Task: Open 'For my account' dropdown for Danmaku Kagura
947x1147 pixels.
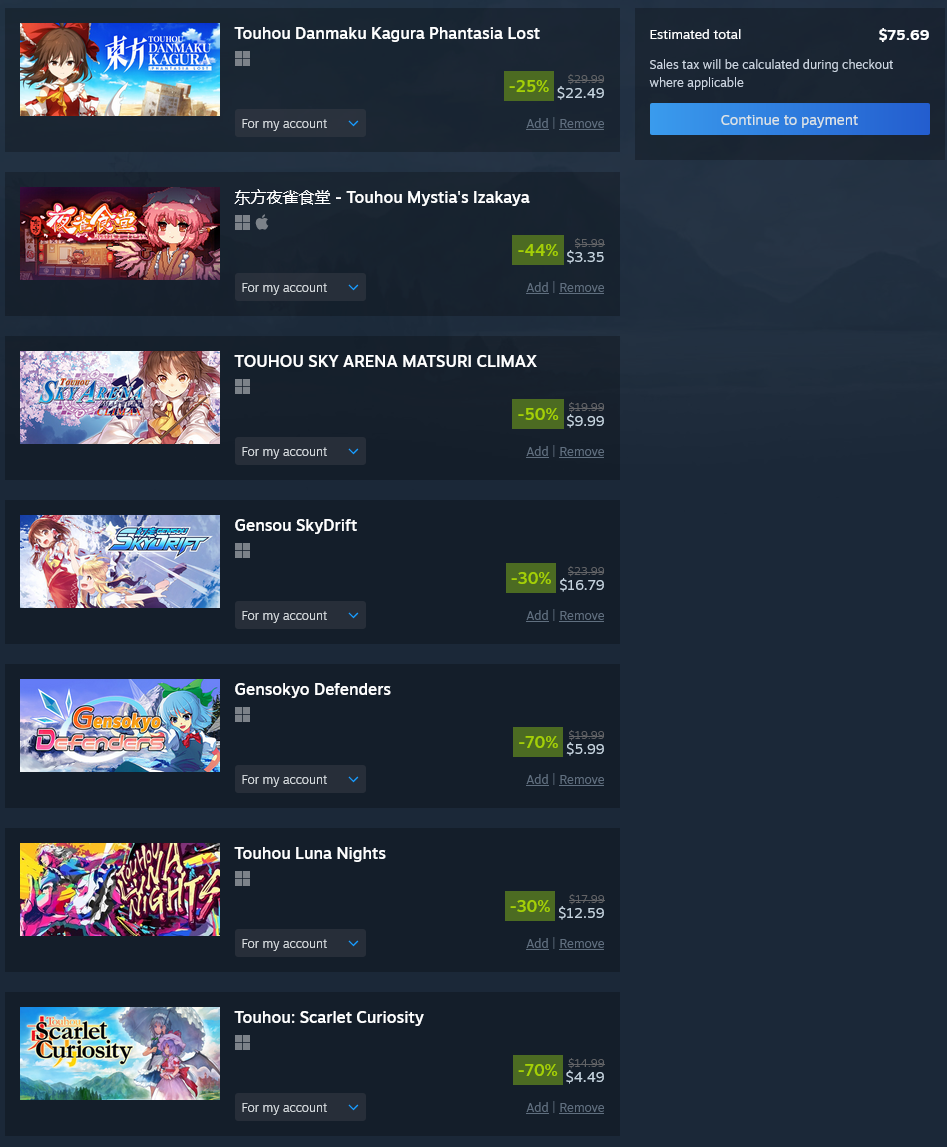Action: pos(300,124)
